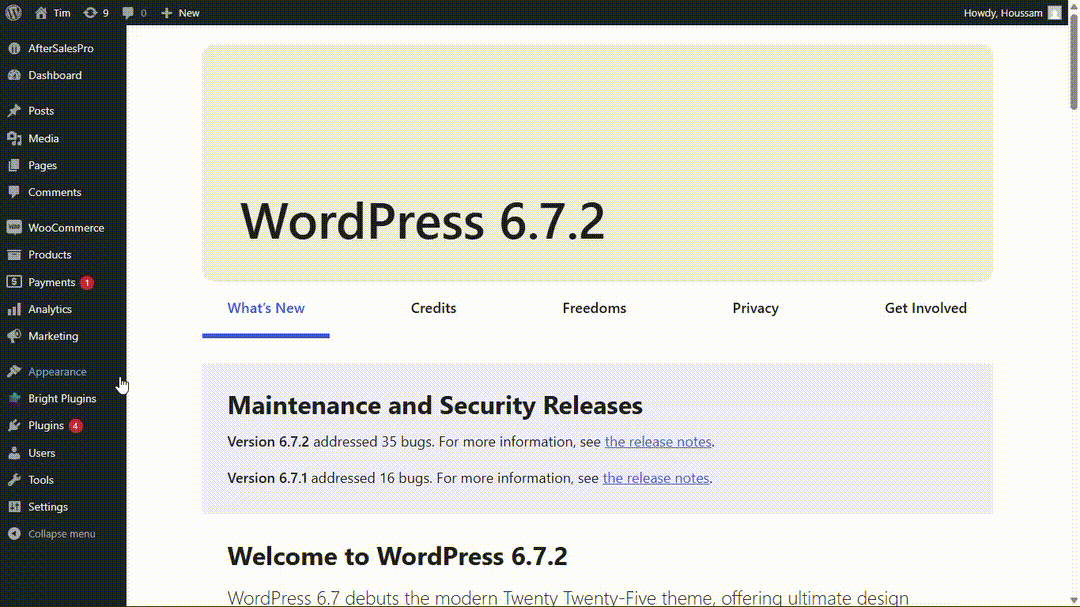Open the Posts menu
This screenshot has width=1080, height=607.
pos(41,110)
